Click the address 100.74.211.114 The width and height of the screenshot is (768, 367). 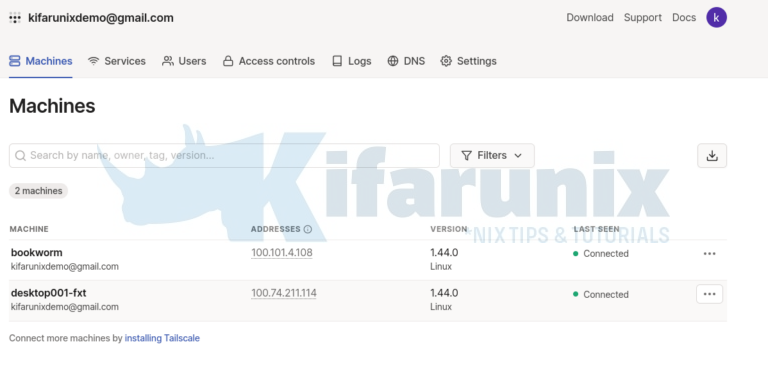click(x=284, y=293)
